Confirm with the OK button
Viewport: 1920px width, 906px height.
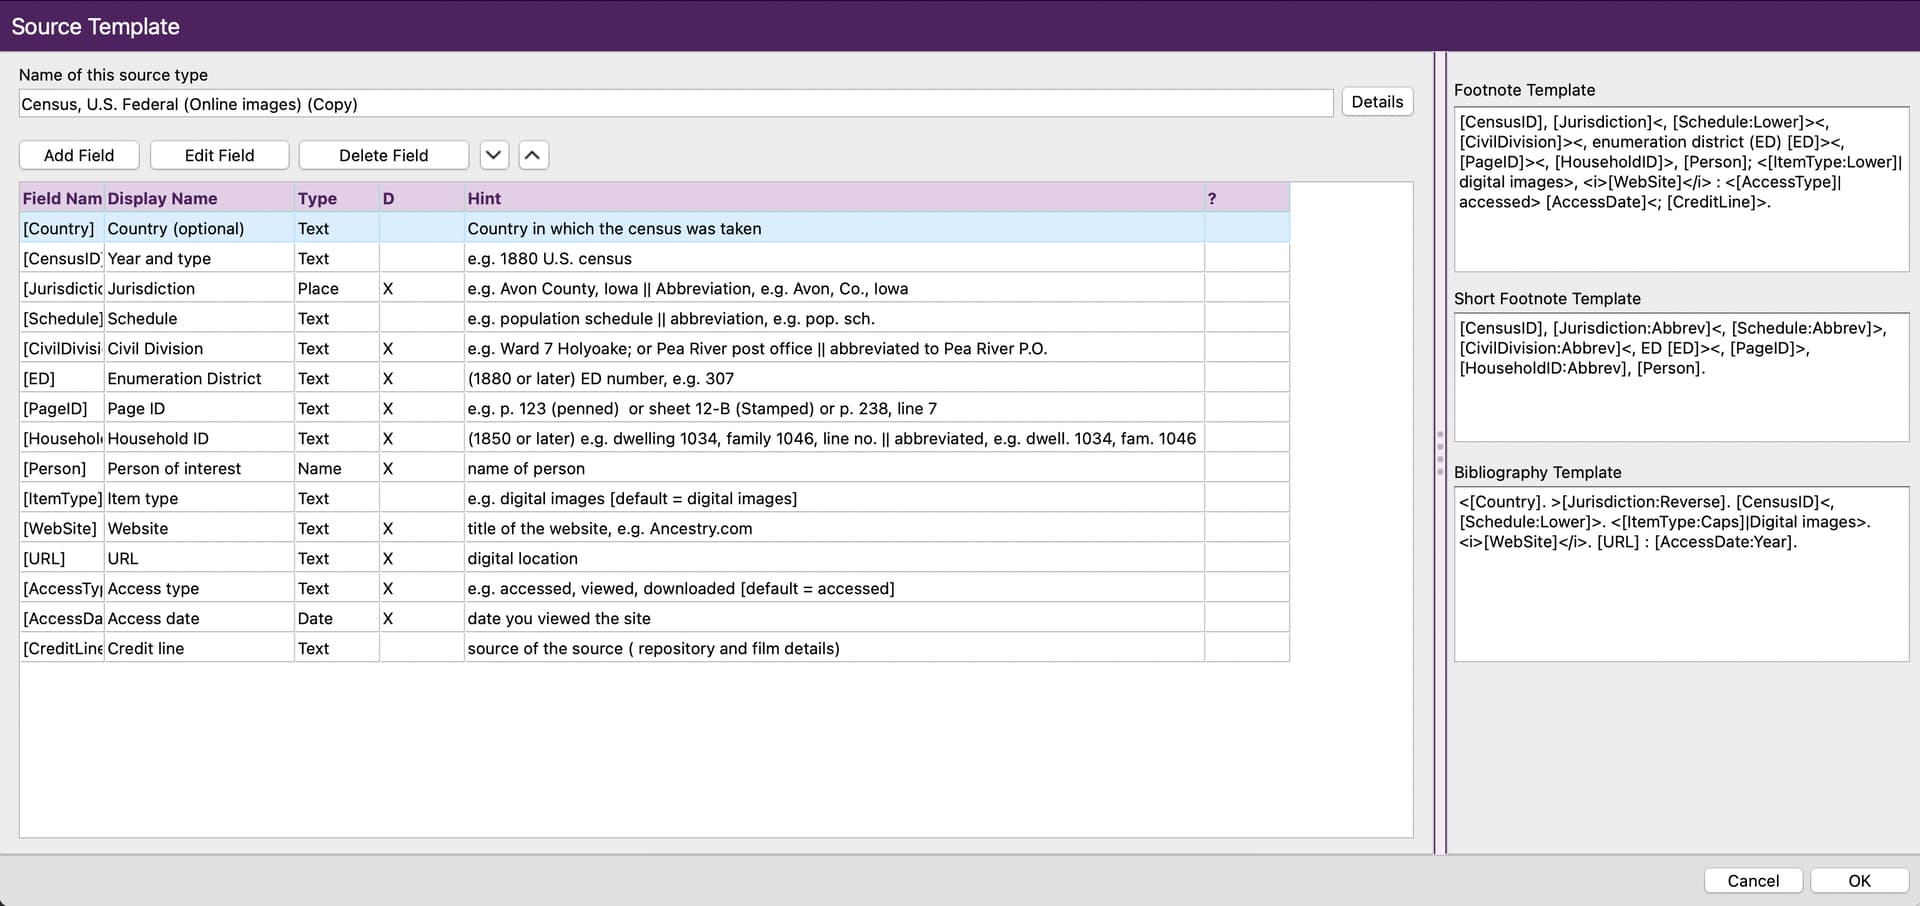[x=1859, y=880]
